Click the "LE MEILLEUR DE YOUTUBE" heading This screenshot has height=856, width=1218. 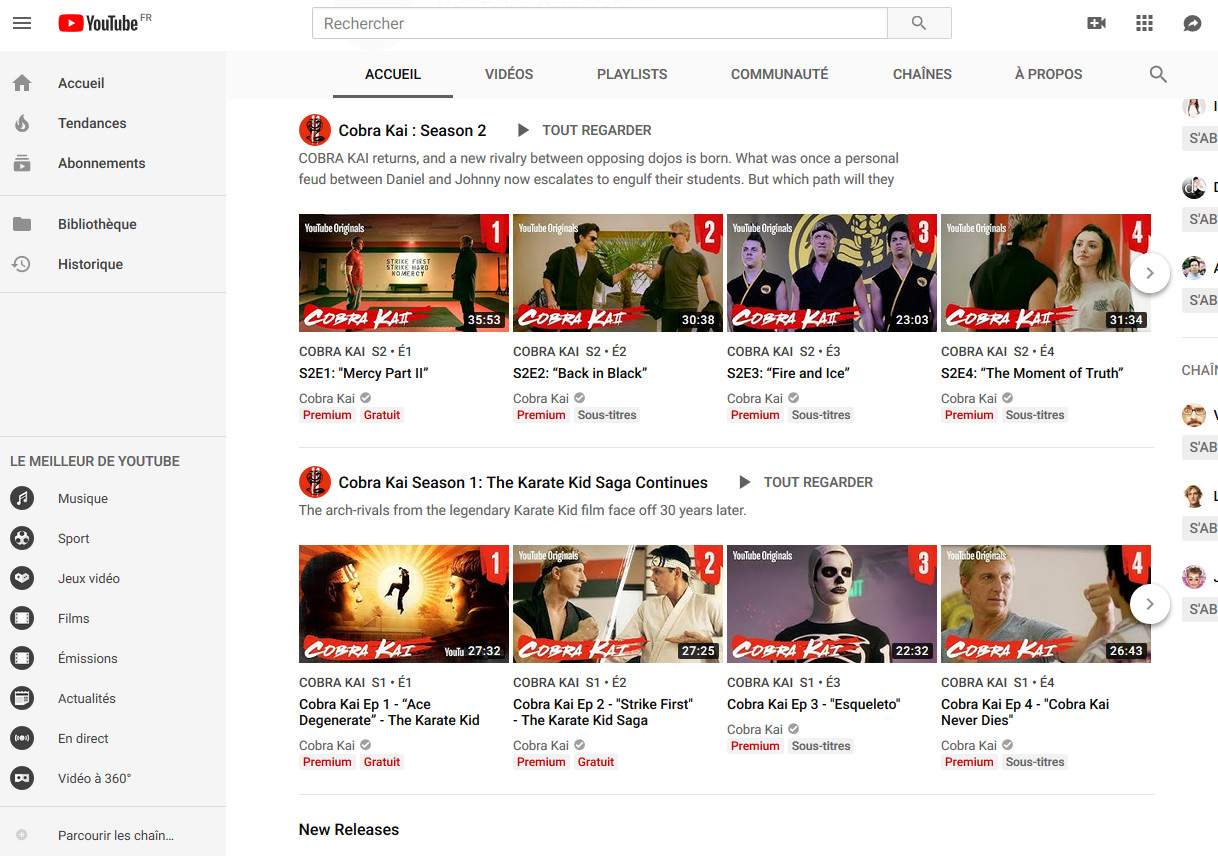pyautogui.click(x=95, y=461)
